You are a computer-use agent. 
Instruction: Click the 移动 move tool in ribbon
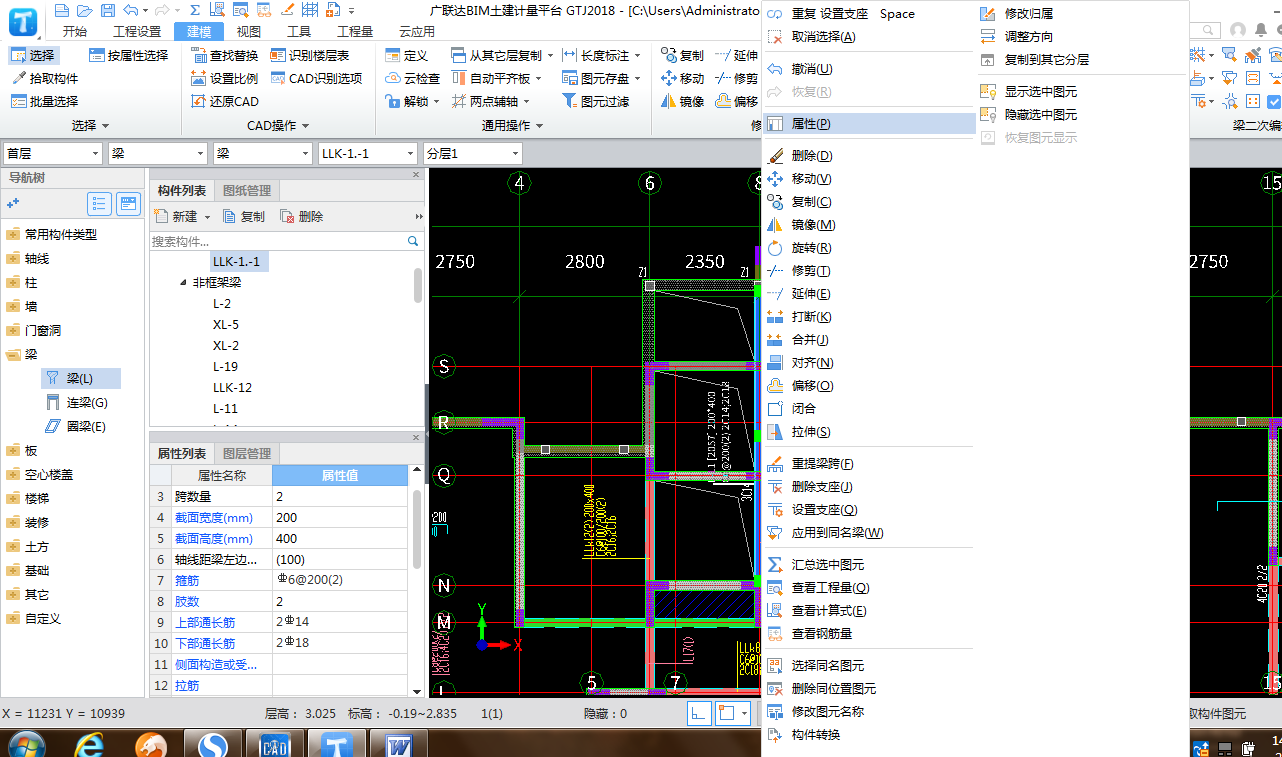[683, 78]
